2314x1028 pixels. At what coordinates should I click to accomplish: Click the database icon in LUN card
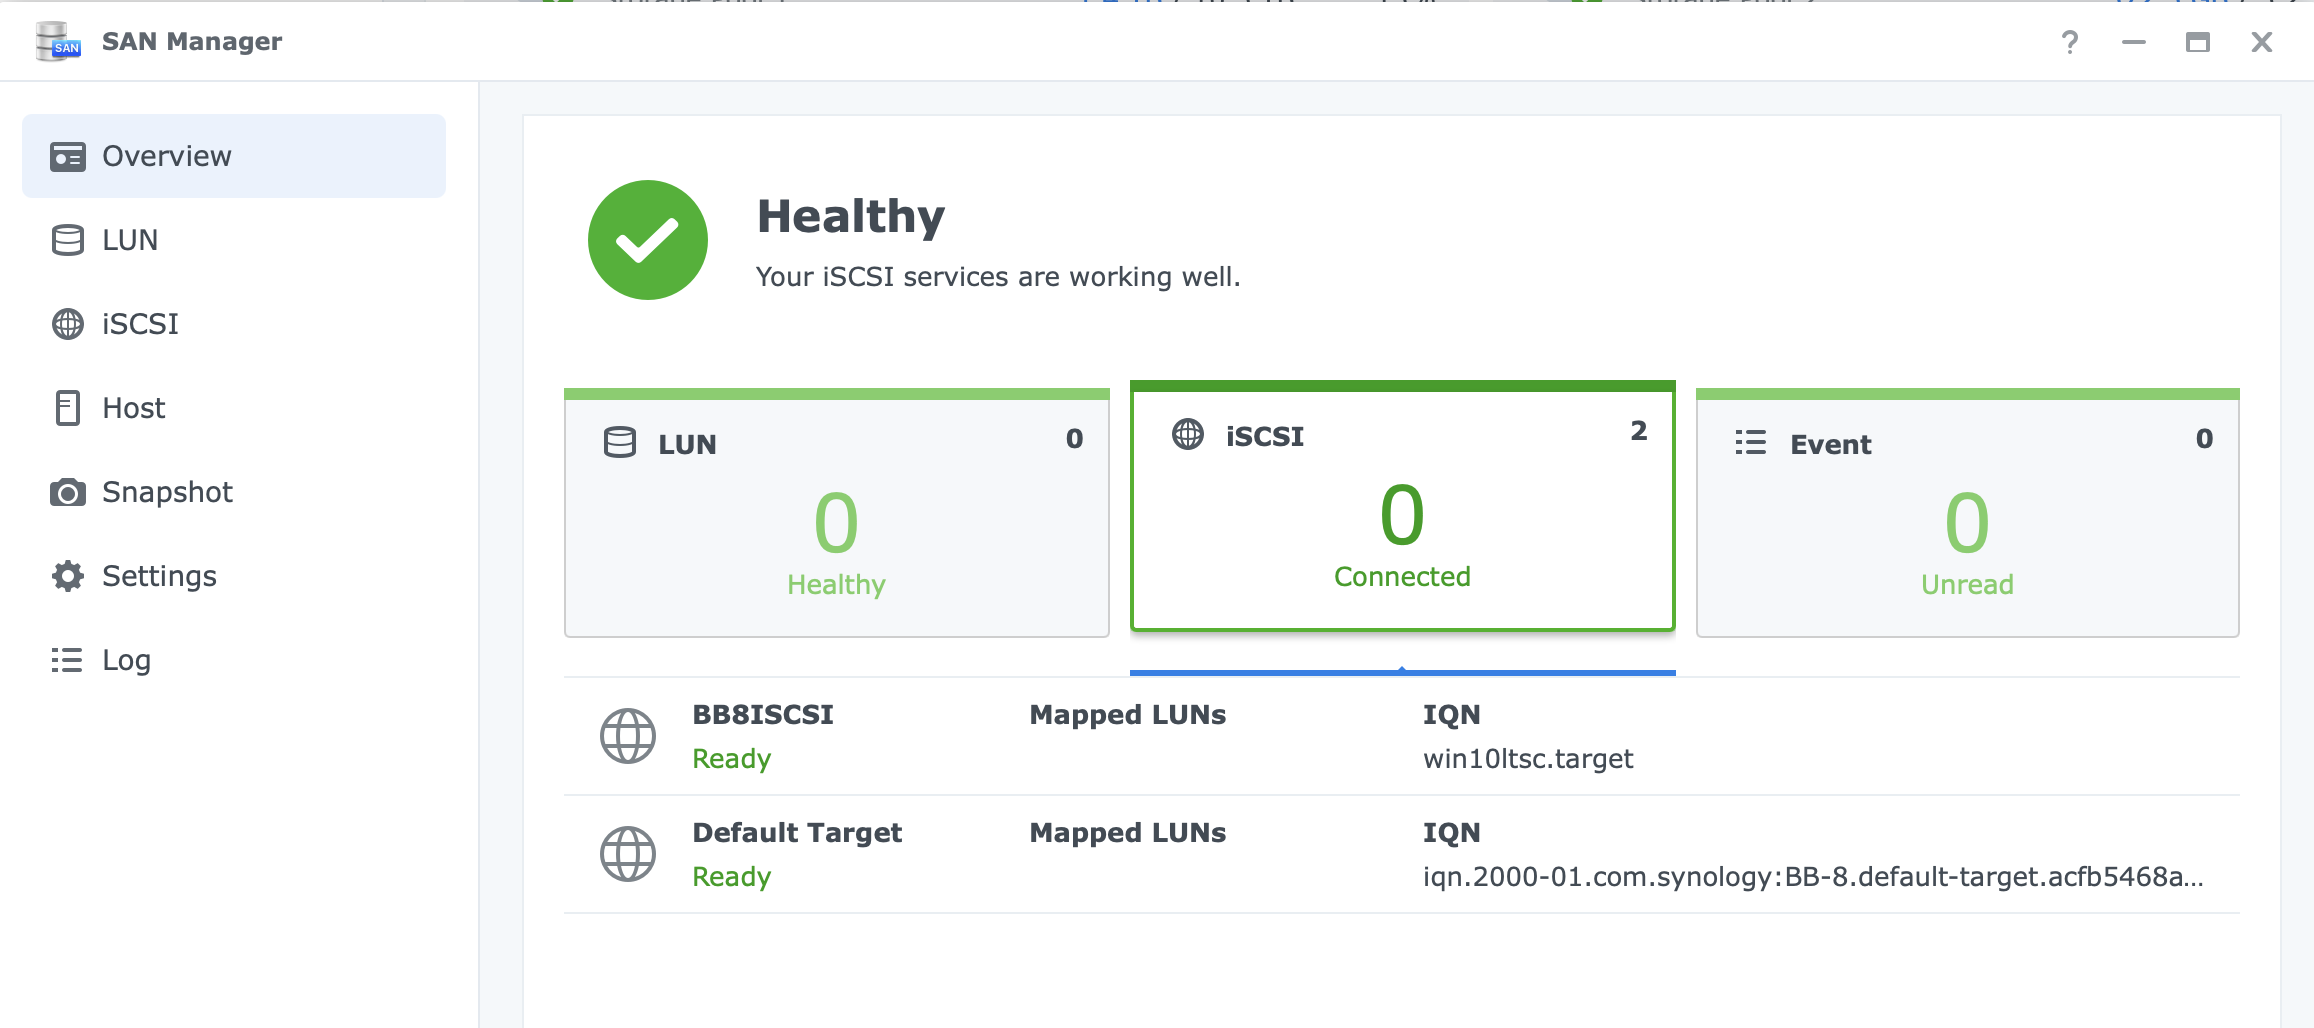[x=620, y=442]
